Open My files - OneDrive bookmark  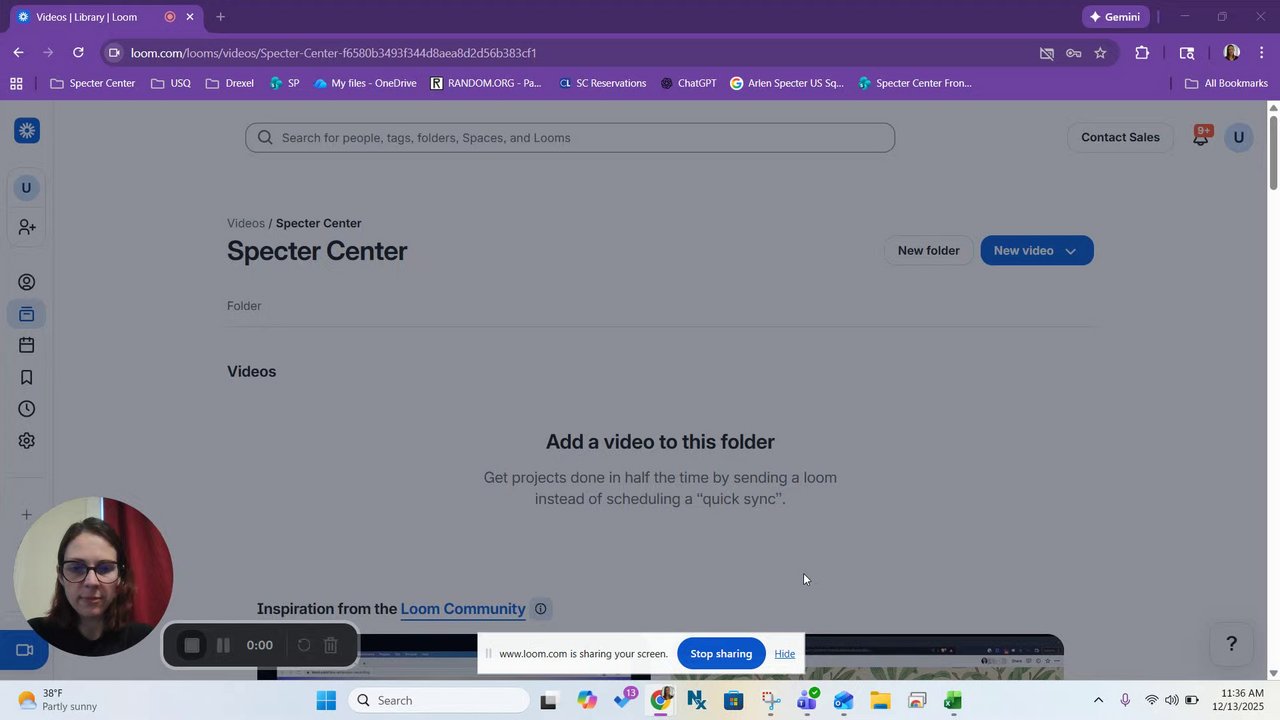[x=365, y=83]
